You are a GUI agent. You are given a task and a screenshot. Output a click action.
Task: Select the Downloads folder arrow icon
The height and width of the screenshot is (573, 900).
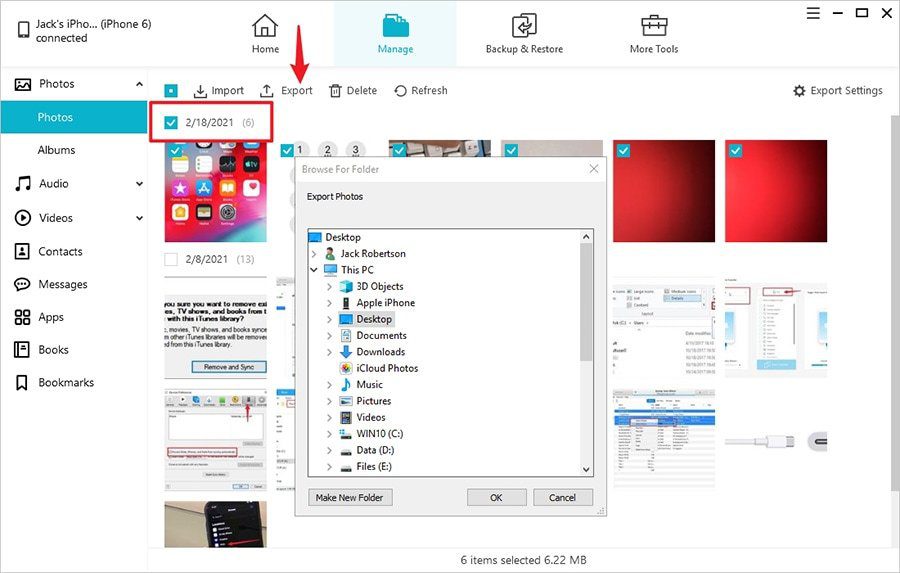coord(346,352)
